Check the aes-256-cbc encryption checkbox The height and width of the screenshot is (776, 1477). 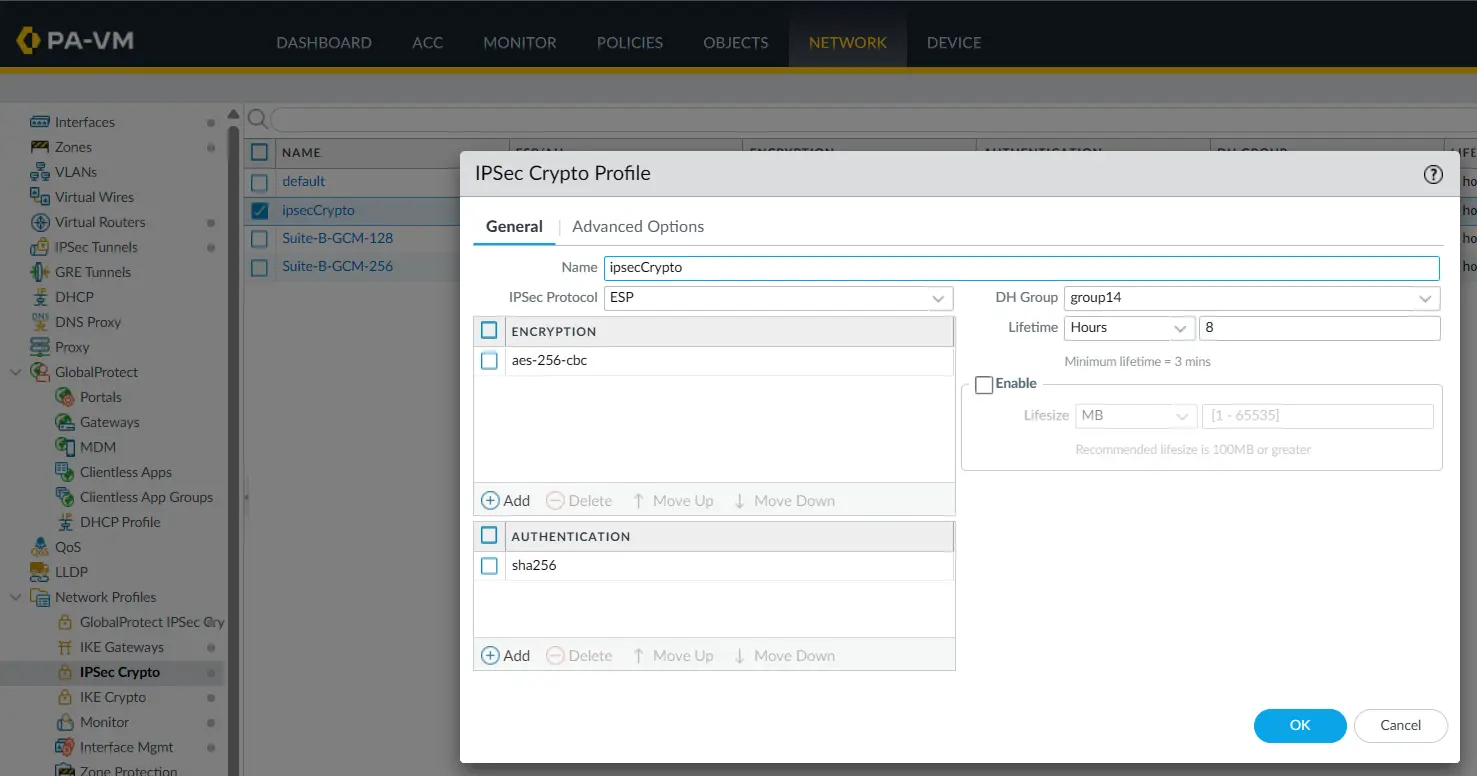[489, 360]
